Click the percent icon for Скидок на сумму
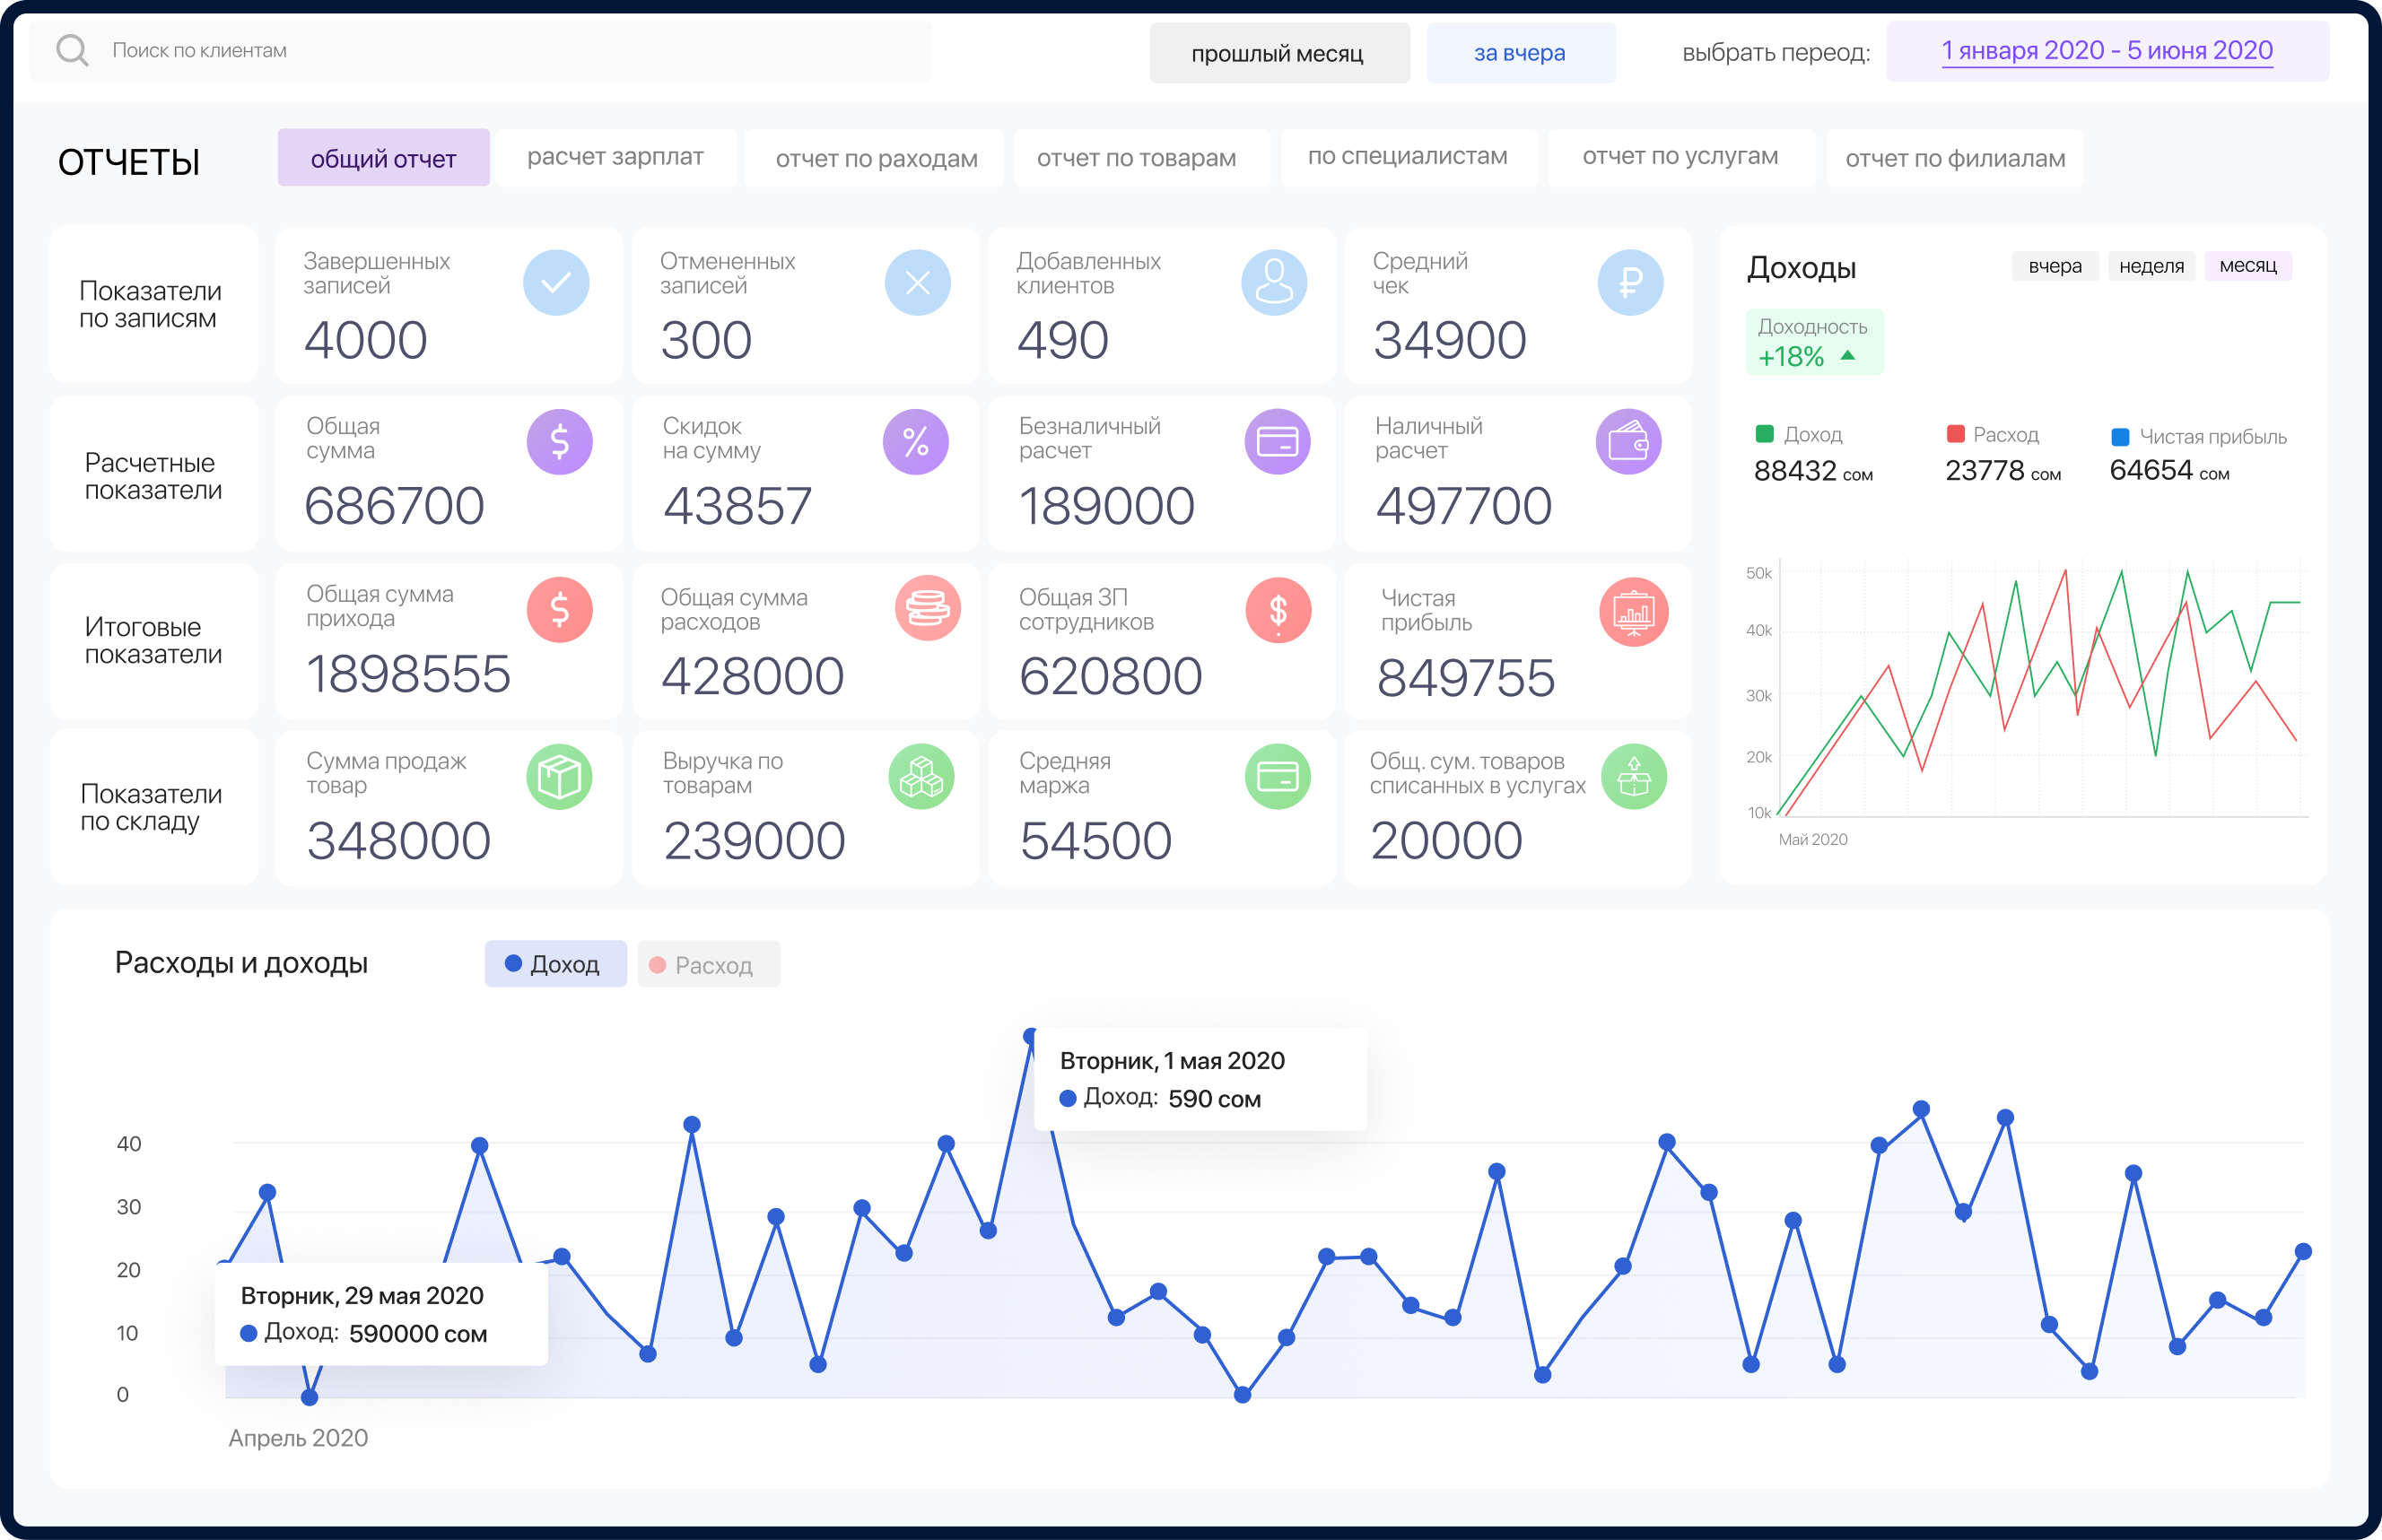This screenshot has width=2382, height=1540. tap(916, 442)
